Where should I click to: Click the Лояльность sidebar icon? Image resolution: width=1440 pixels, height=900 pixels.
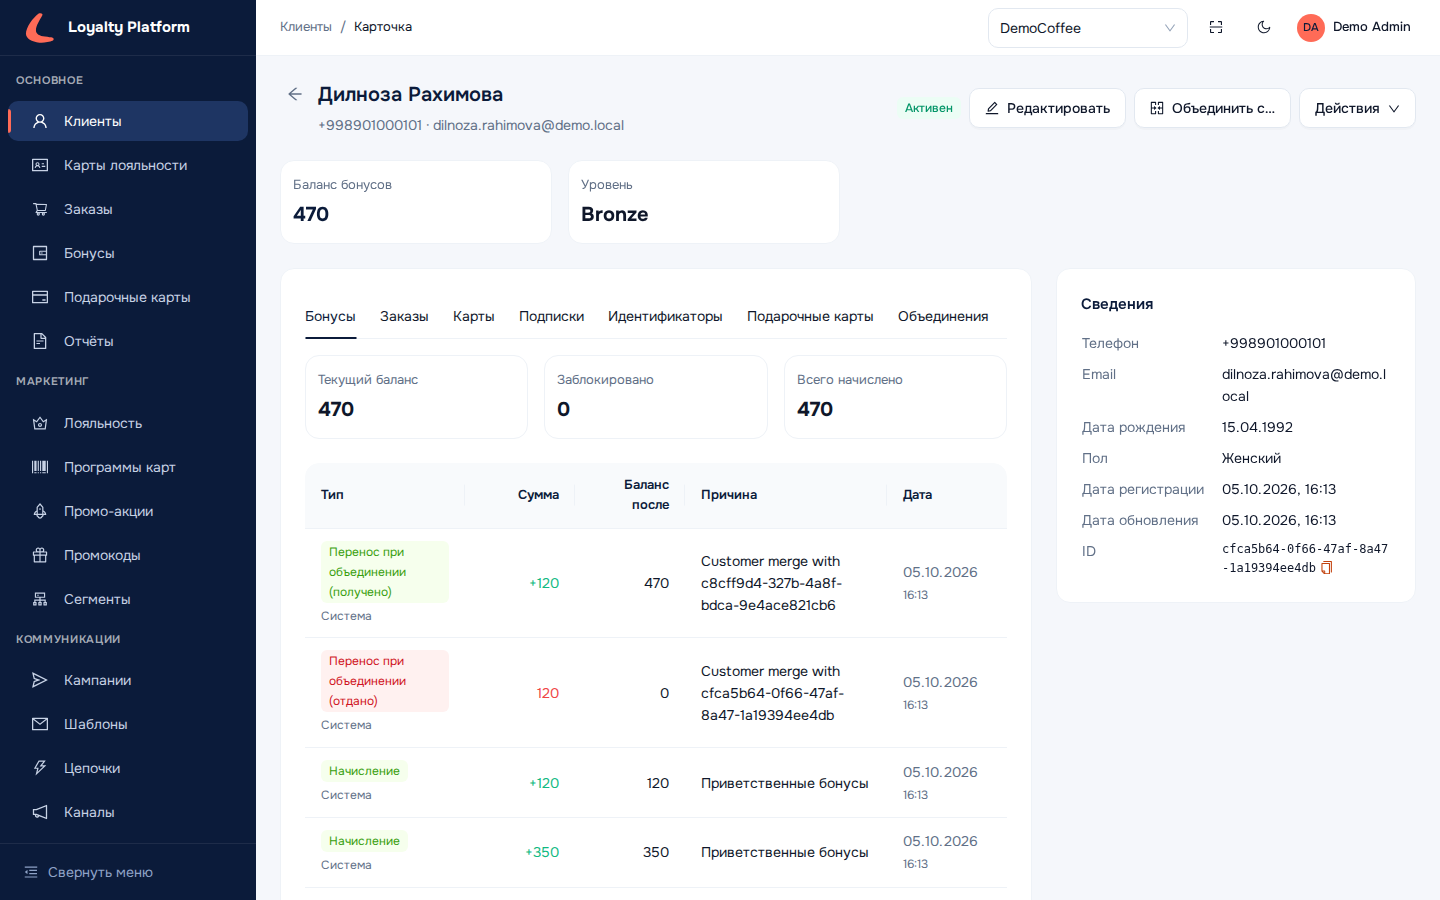click(40, 423)
